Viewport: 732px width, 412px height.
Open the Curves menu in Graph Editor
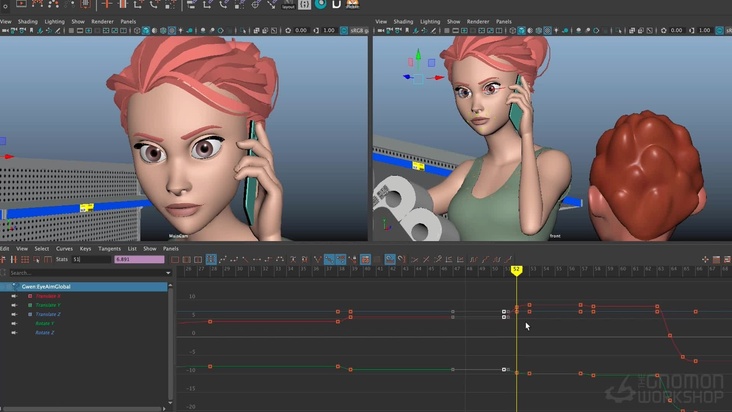coord(64,248)
